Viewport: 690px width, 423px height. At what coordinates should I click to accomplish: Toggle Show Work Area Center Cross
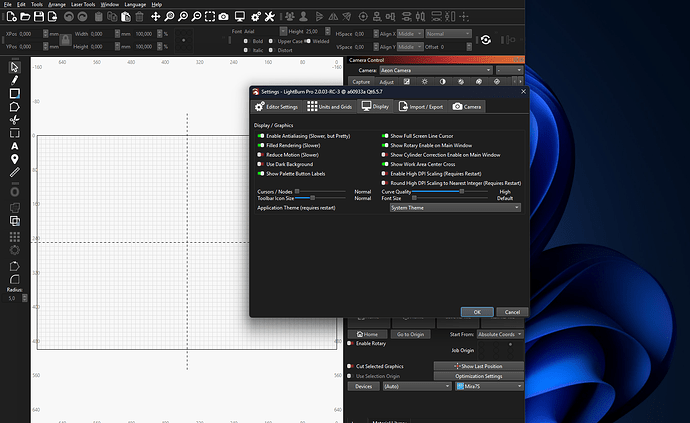click(384, 164)
